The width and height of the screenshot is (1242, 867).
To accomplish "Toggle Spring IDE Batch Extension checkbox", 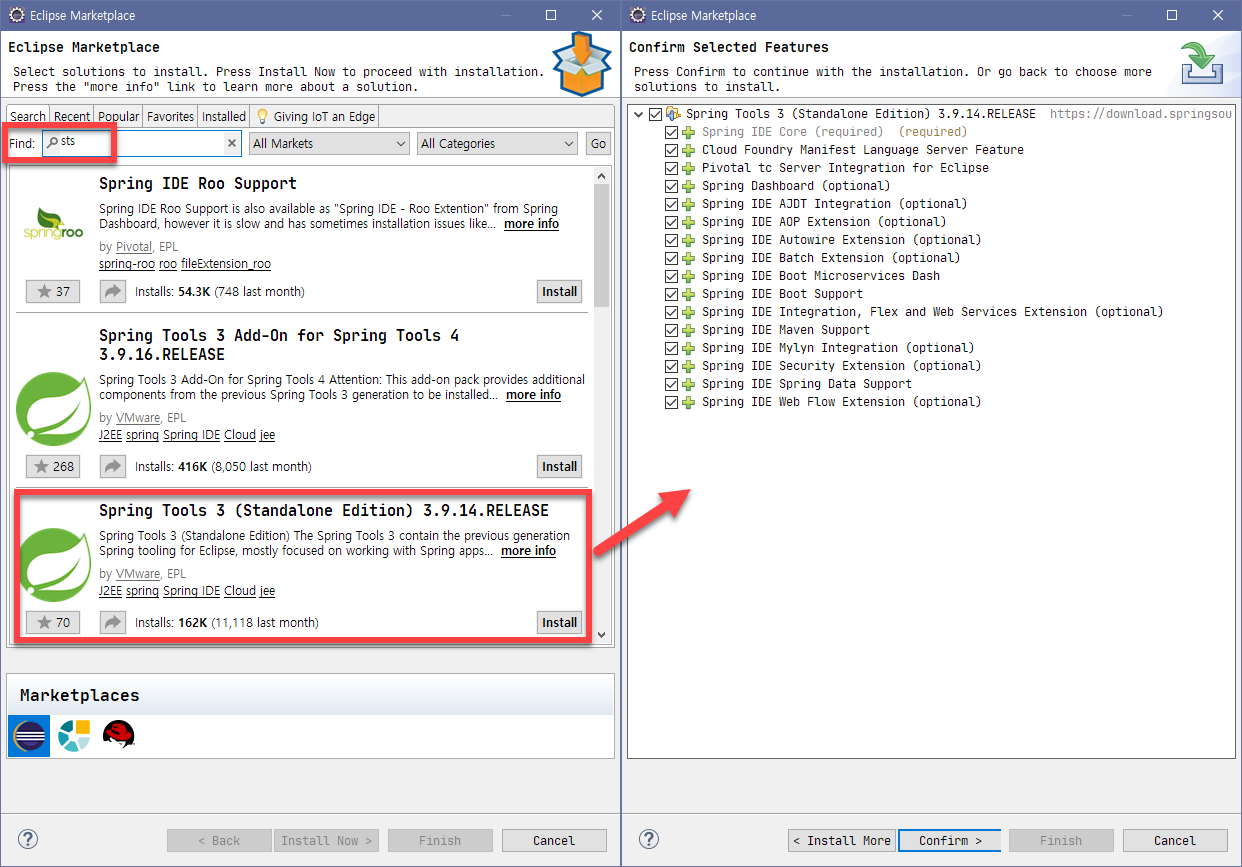I will (671, 258).
